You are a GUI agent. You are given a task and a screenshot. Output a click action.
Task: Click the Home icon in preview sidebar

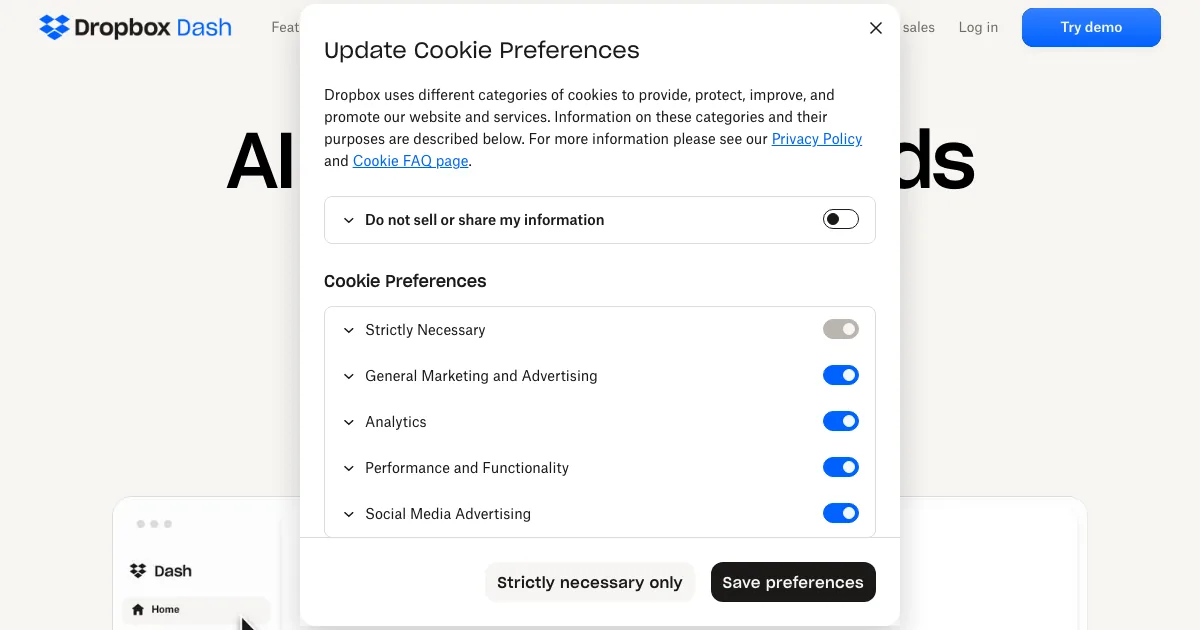138,609
